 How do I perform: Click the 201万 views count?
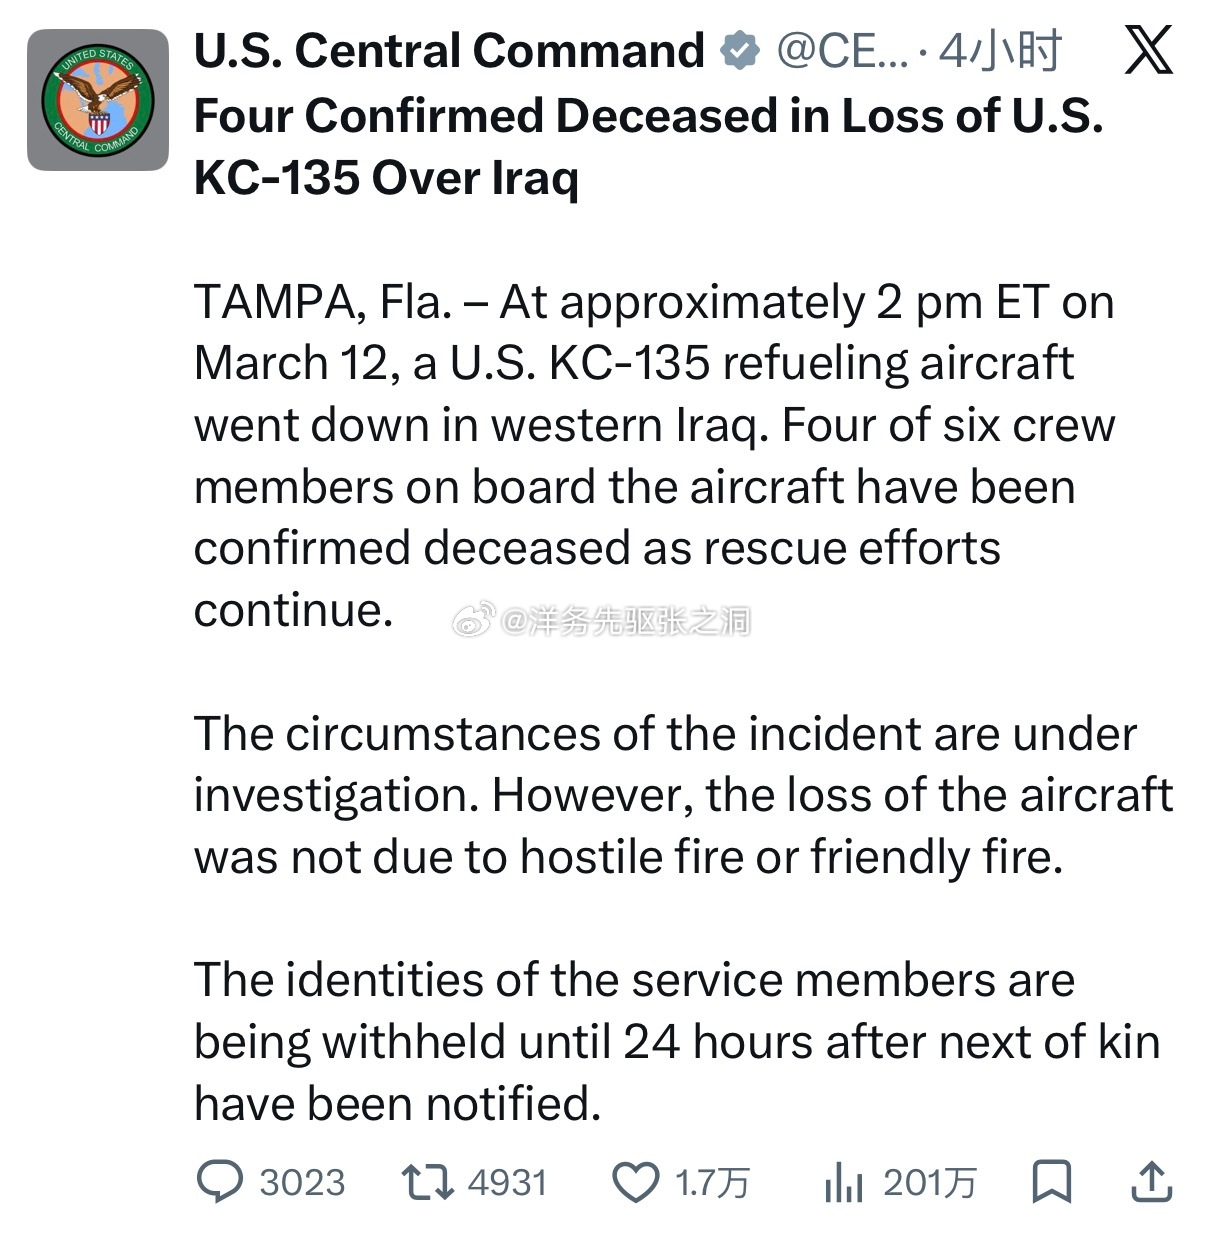(x=929, y=1182)
